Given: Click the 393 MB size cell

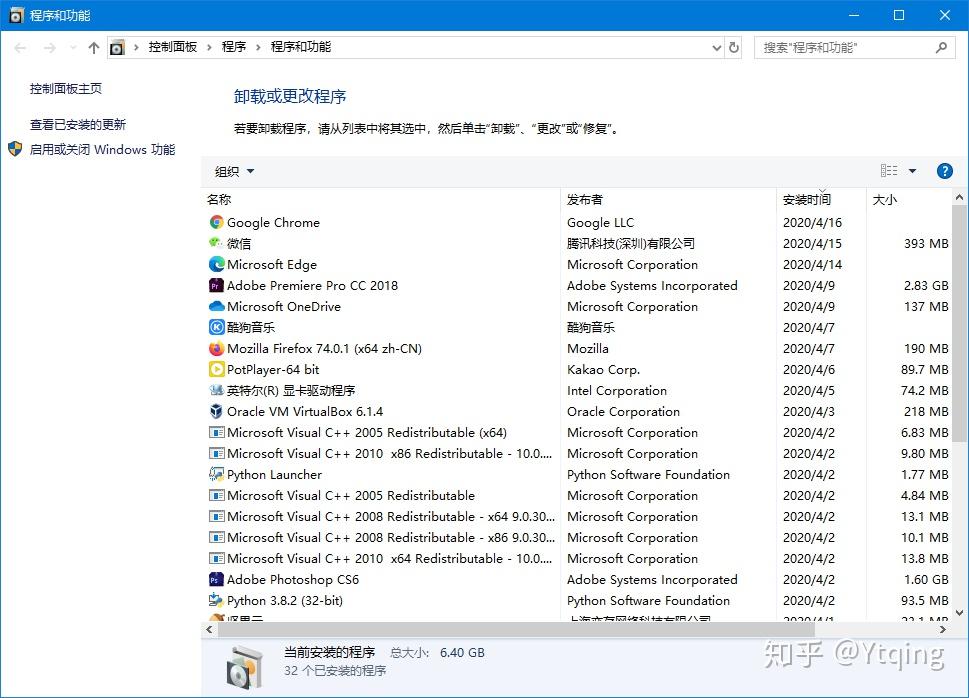Looking at the screenshot, I should 926,244.
